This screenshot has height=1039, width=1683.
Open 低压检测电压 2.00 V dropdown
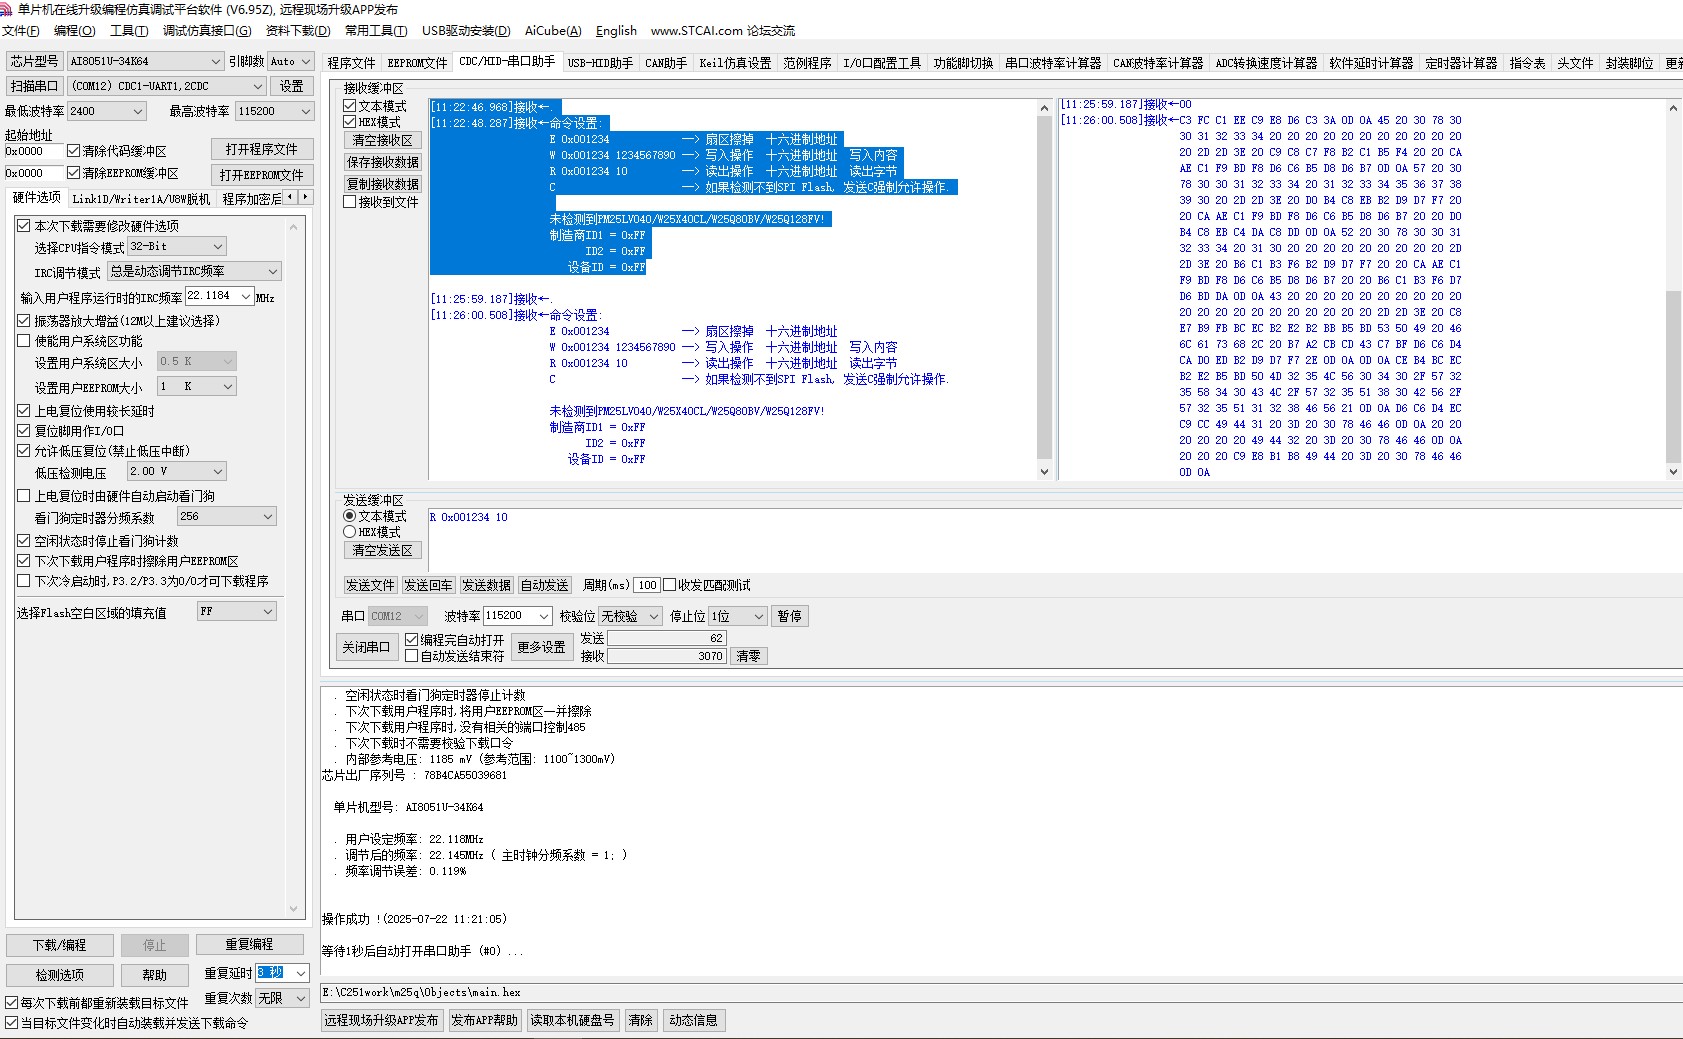[177, 471]
